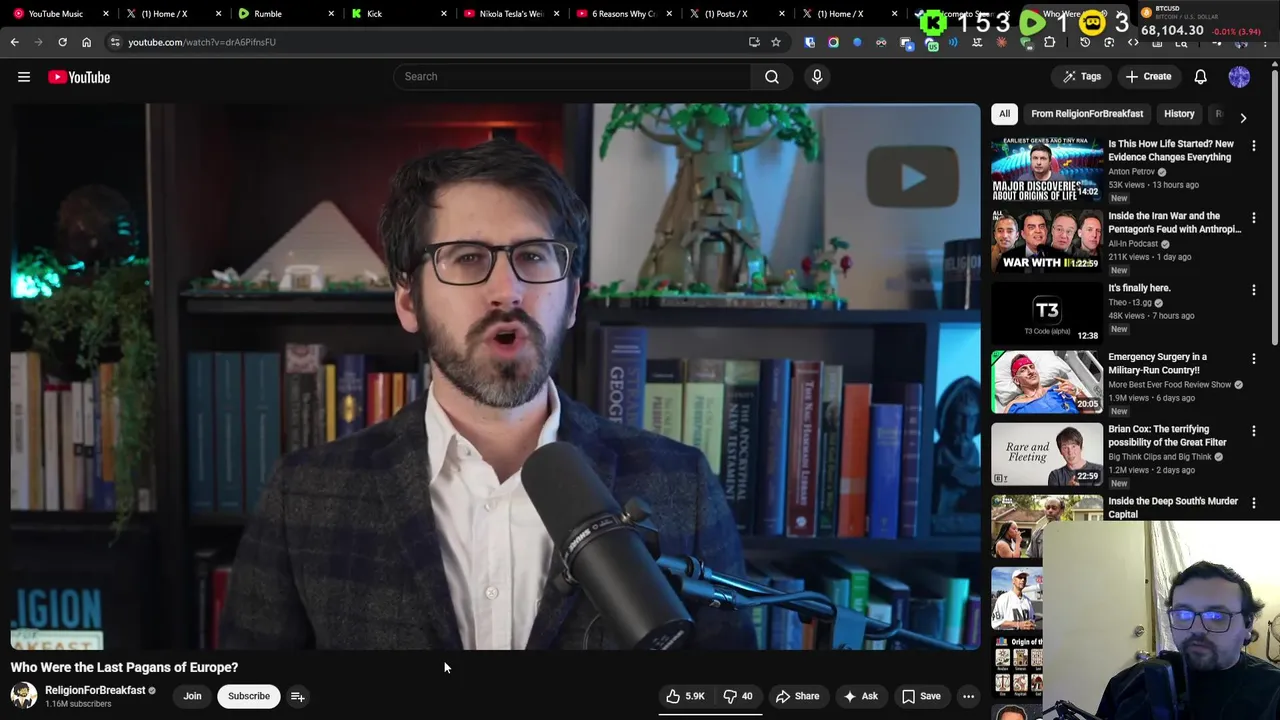Click the add-to-queue icon beside Subscribe
This screenshot has height=720, width=1280.
point(298,696)
